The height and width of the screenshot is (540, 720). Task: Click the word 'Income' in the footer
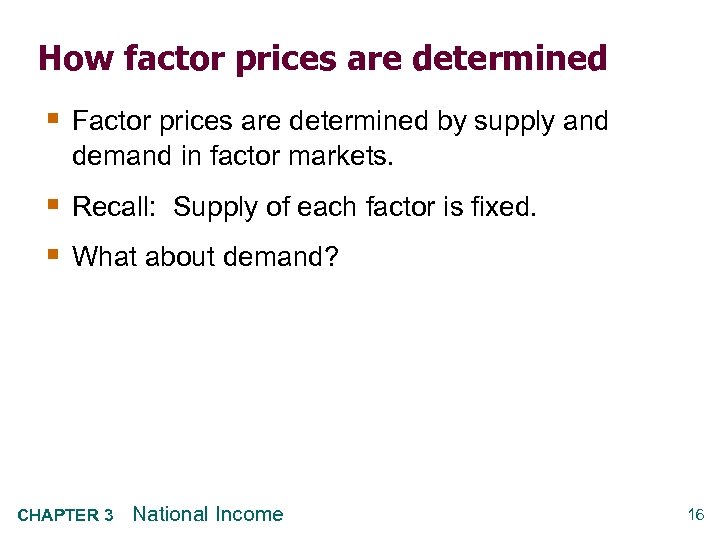[249, 515]
